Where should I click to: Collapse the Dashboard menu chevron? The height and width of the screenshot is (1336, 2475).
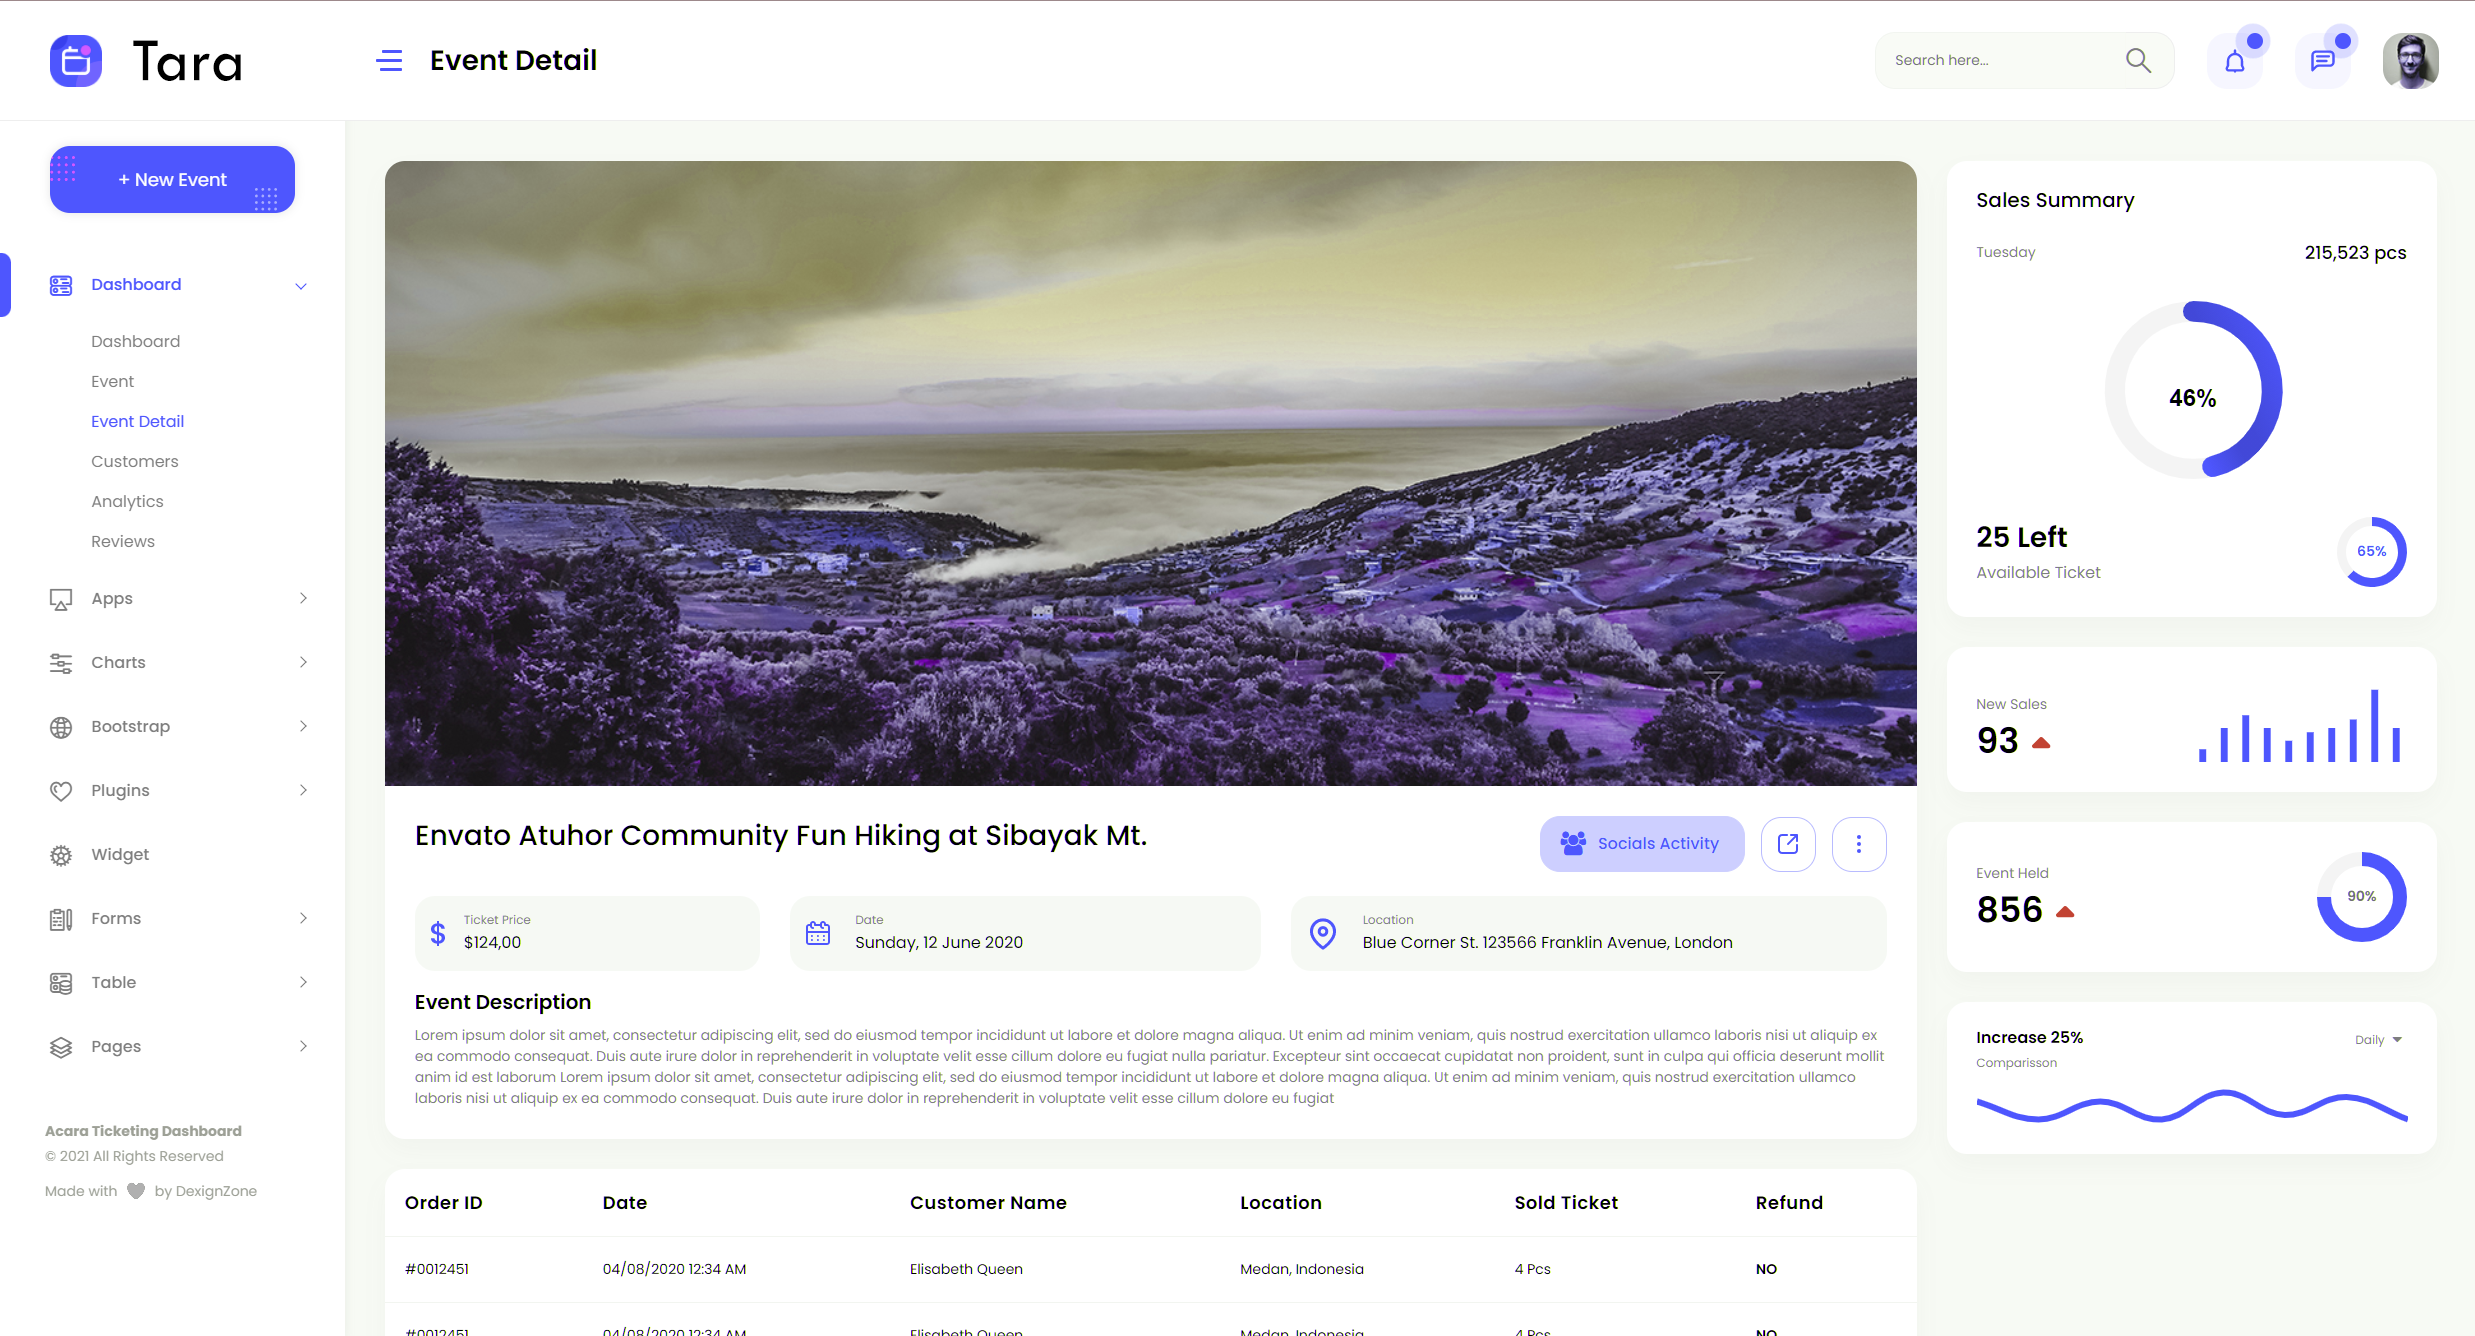pos(301,286)
